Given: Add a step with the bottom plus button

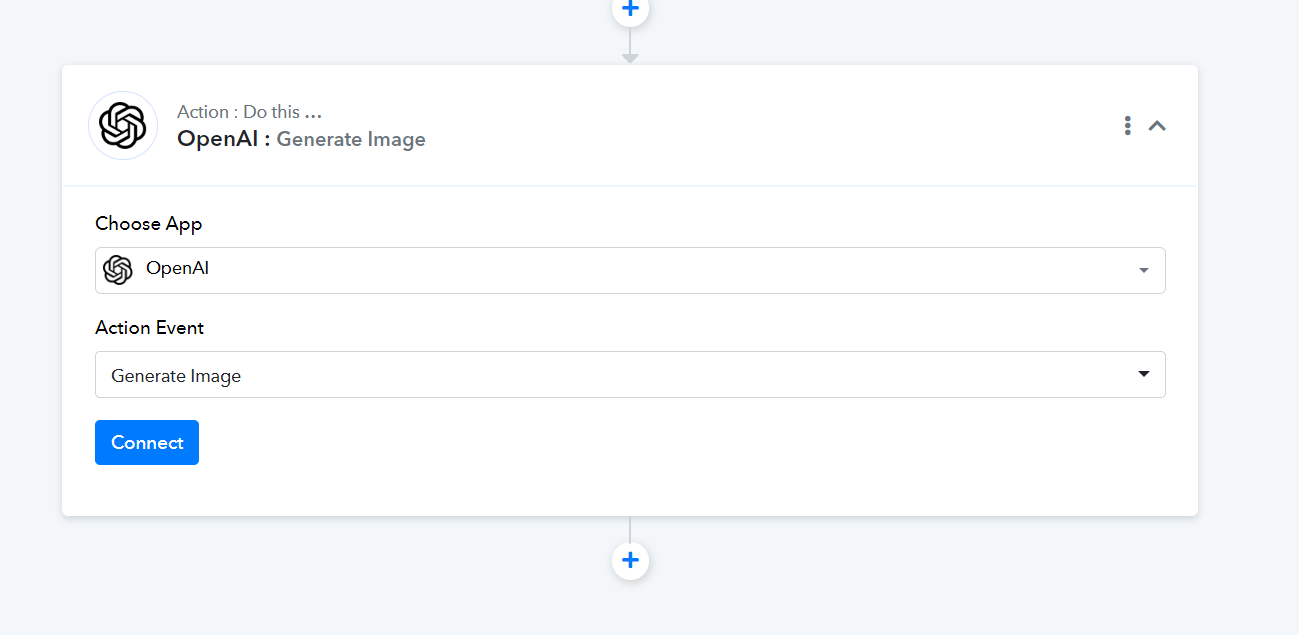Looking at the screenshot, I should [x=630, y=560].
